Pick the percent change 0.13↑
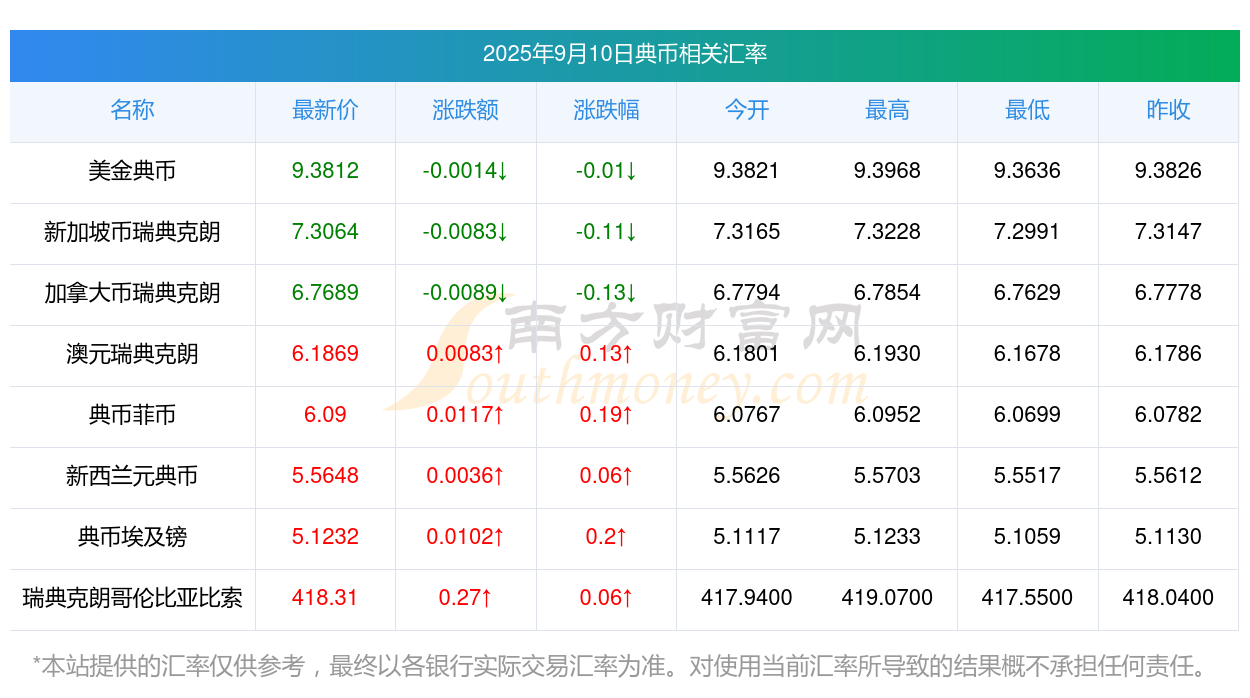Viewport: 1250px width, 698px height. coord(606,354)
